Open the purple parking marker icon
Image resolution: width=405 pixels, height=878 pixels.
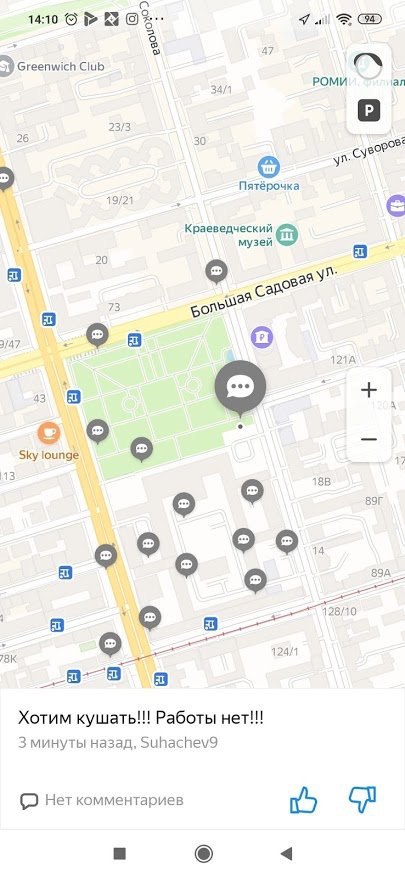pyautogui.click(x=262, y=337)
